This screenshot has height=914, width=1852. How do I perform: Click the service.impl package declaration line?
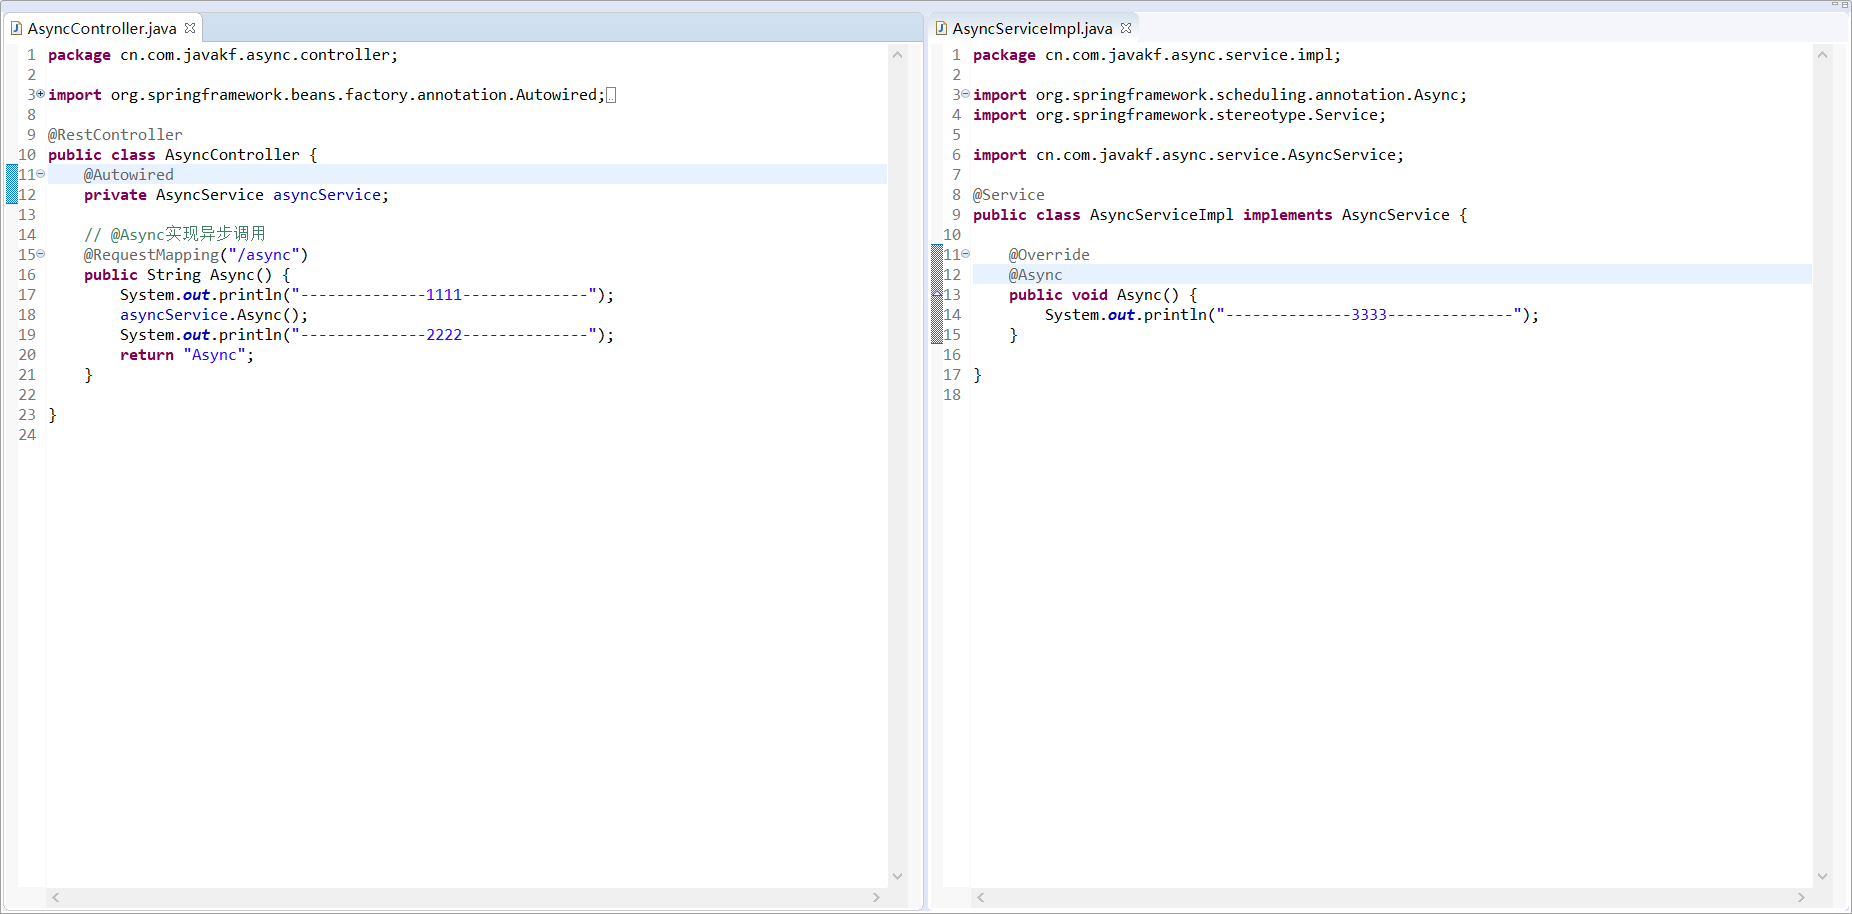tap(1157, 55)
